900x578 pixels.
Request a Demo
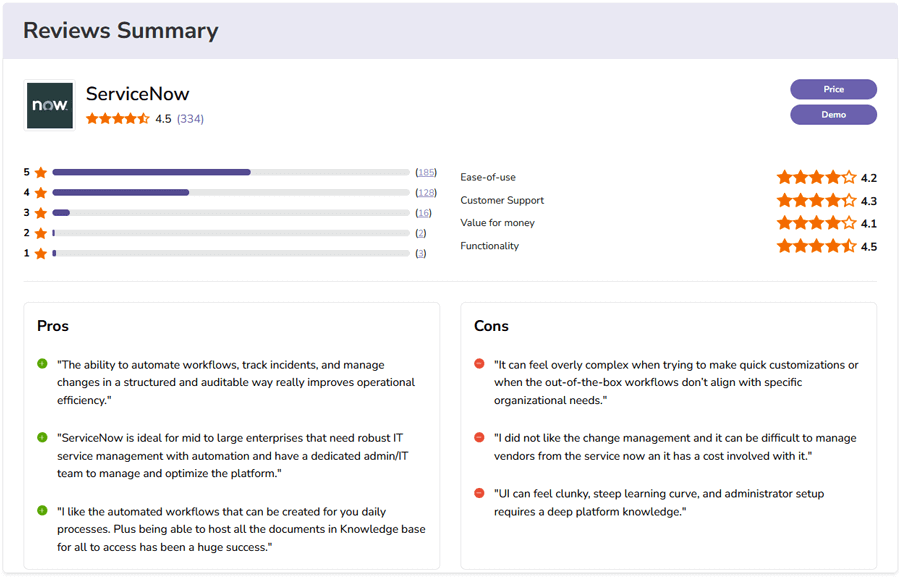click(833, 114)
